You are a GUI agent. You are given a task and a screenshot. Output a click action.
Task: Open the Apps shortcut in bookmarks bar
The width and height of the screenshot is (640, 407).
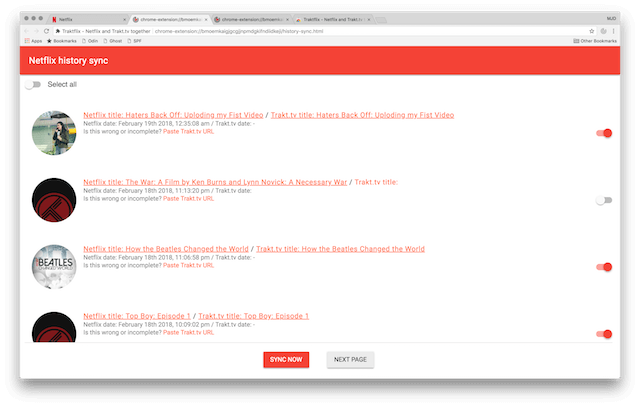pyautogui.click(x=33, y=41)
